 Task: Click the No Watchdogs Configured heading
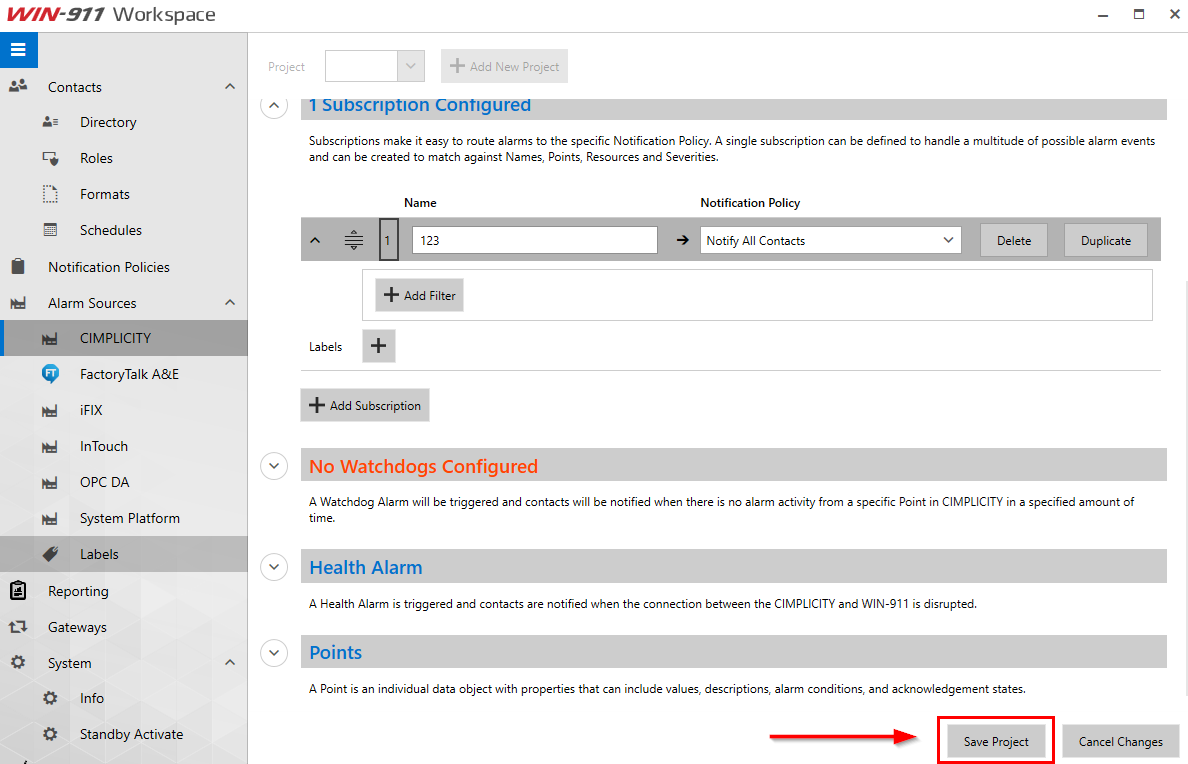click(424, 466)
